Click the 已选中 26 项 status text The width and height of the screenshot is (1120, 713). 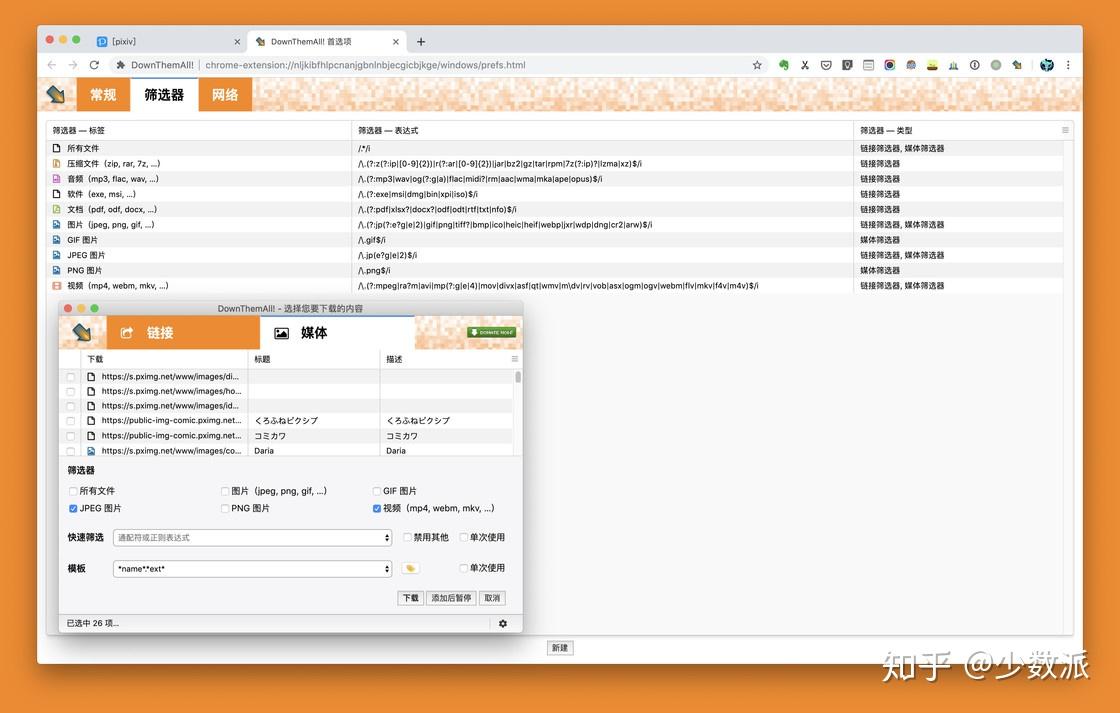pyautogui.click(x=93, y=624)
